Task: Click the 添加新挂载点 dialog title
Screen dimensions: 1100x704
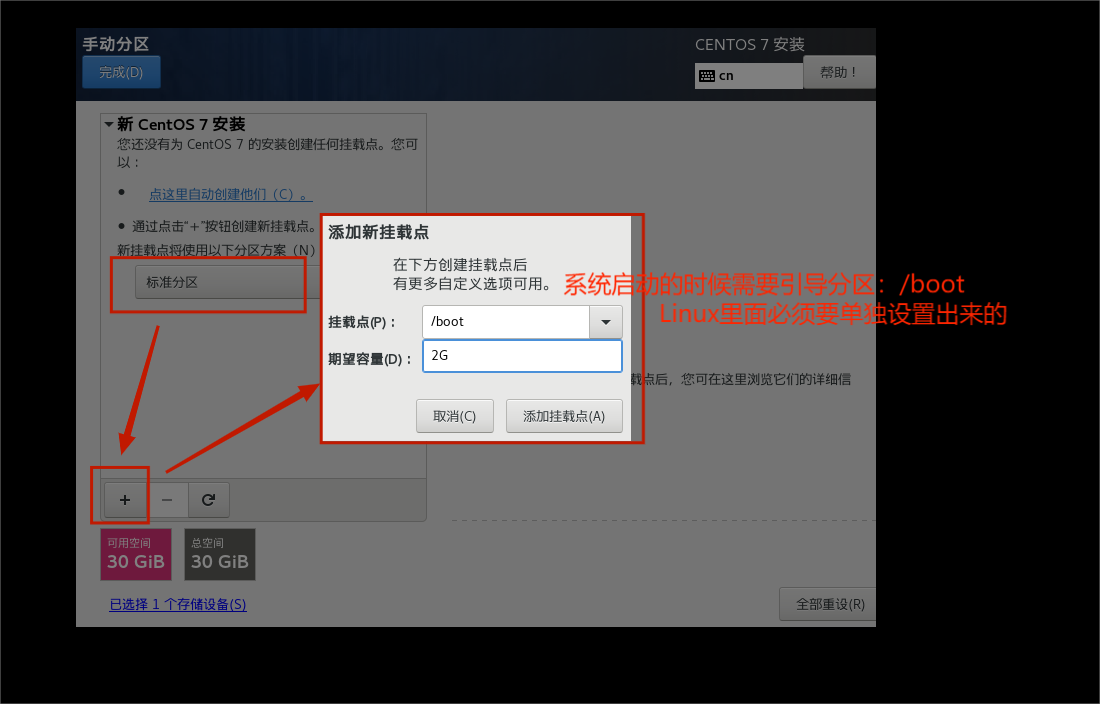Action: [x=379, y=232]
